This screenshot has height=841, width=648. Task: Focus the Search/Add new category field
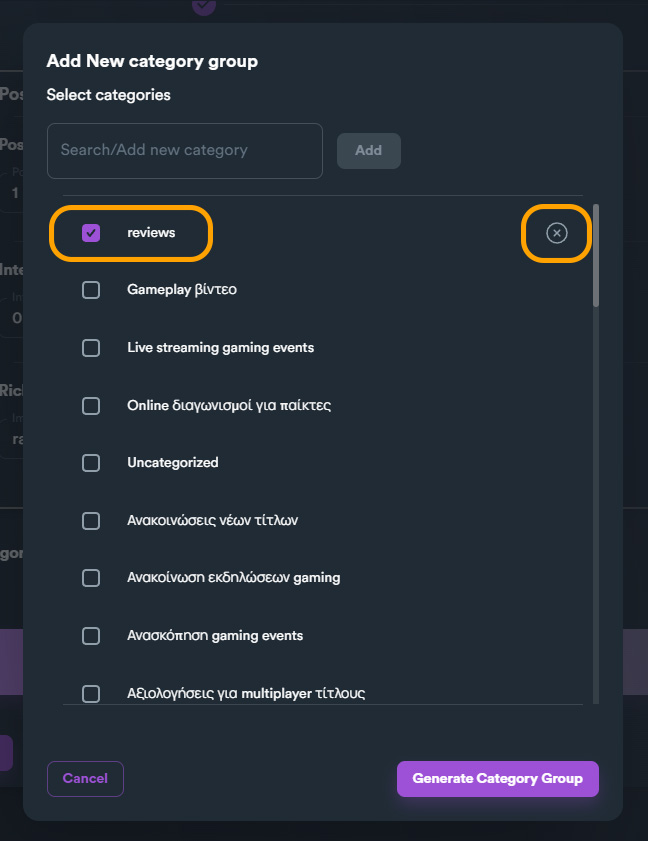tap(185, 151)
